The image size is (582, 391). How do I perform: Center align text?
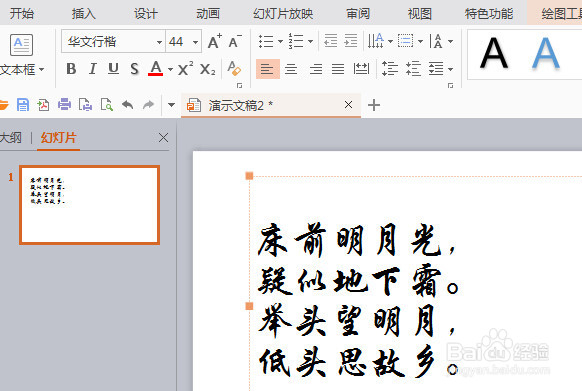pos(291,69)
